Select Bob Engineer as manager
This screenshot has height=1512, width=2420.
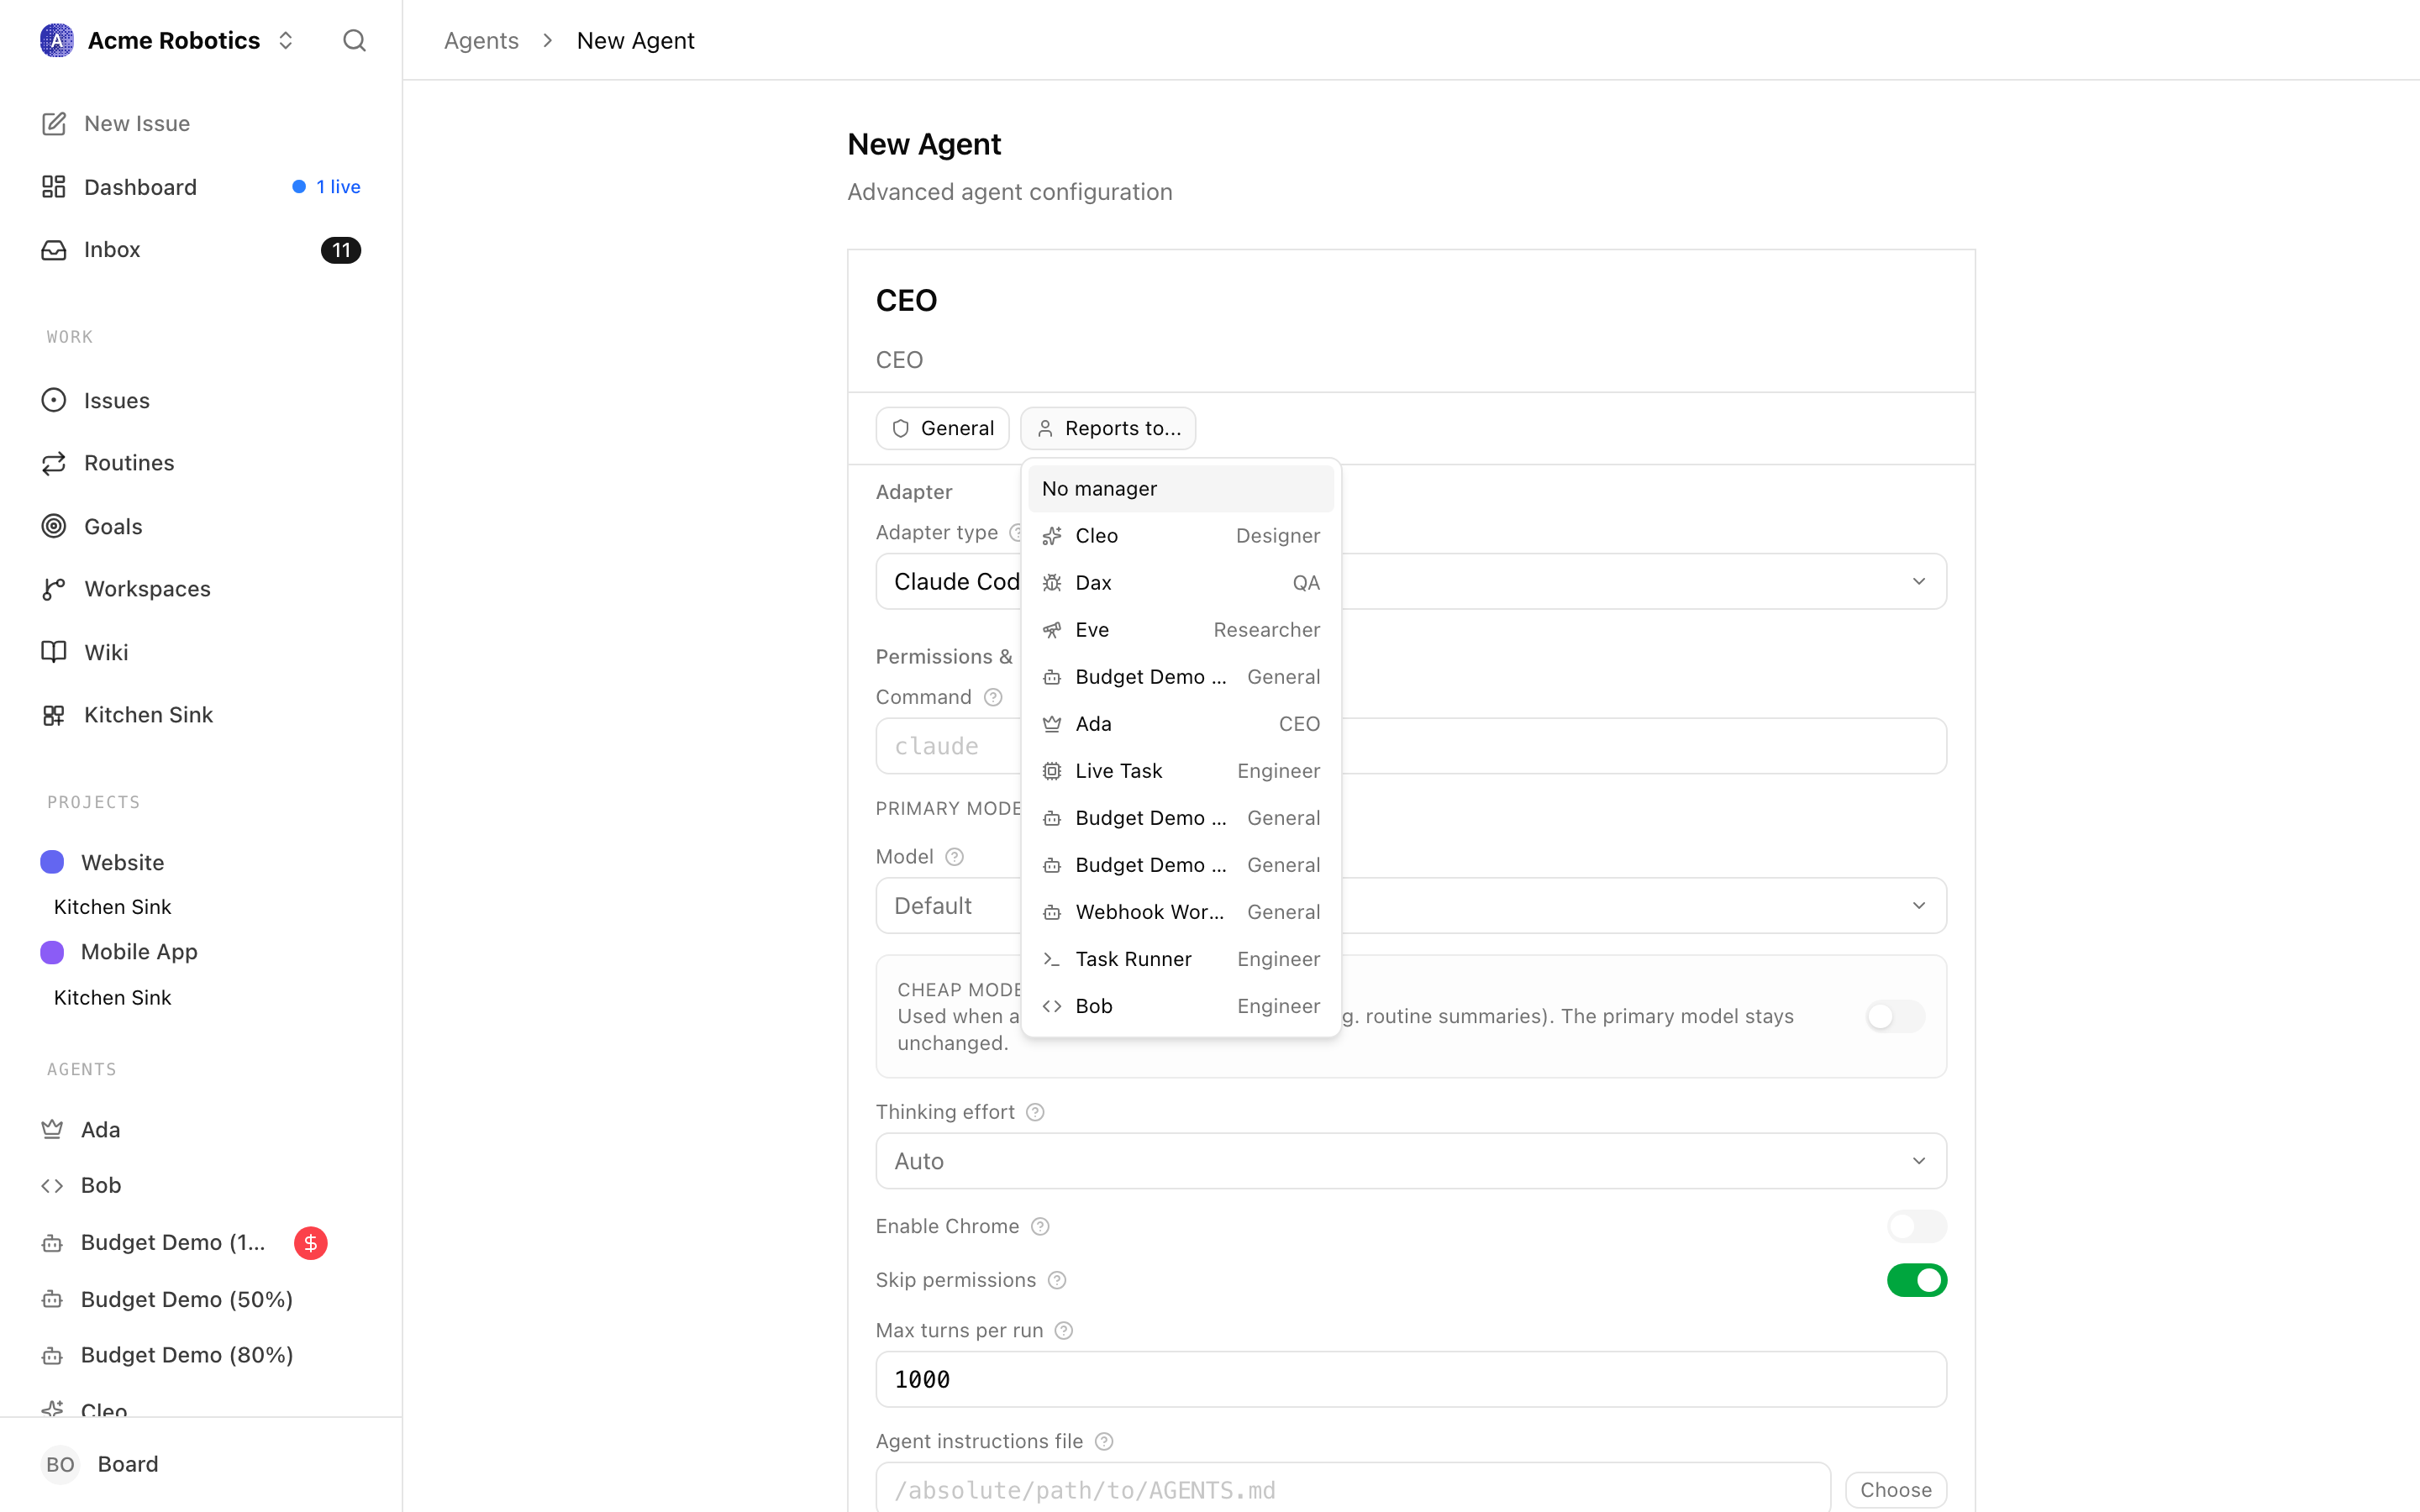(x=1181, y=1006)
